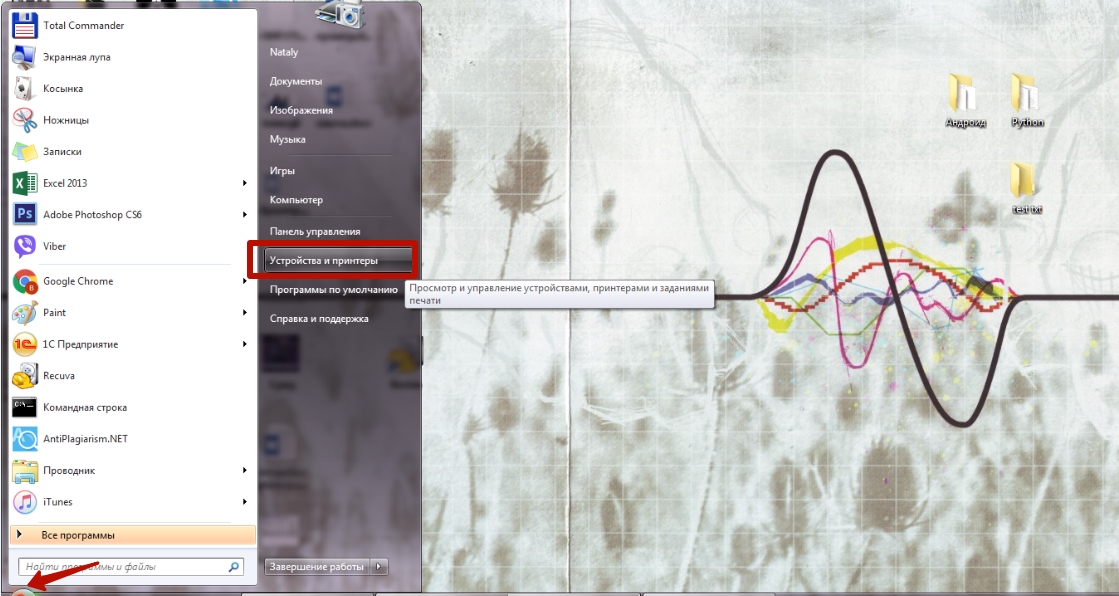
Task: Show Все программы list
Action: [78, 535]
